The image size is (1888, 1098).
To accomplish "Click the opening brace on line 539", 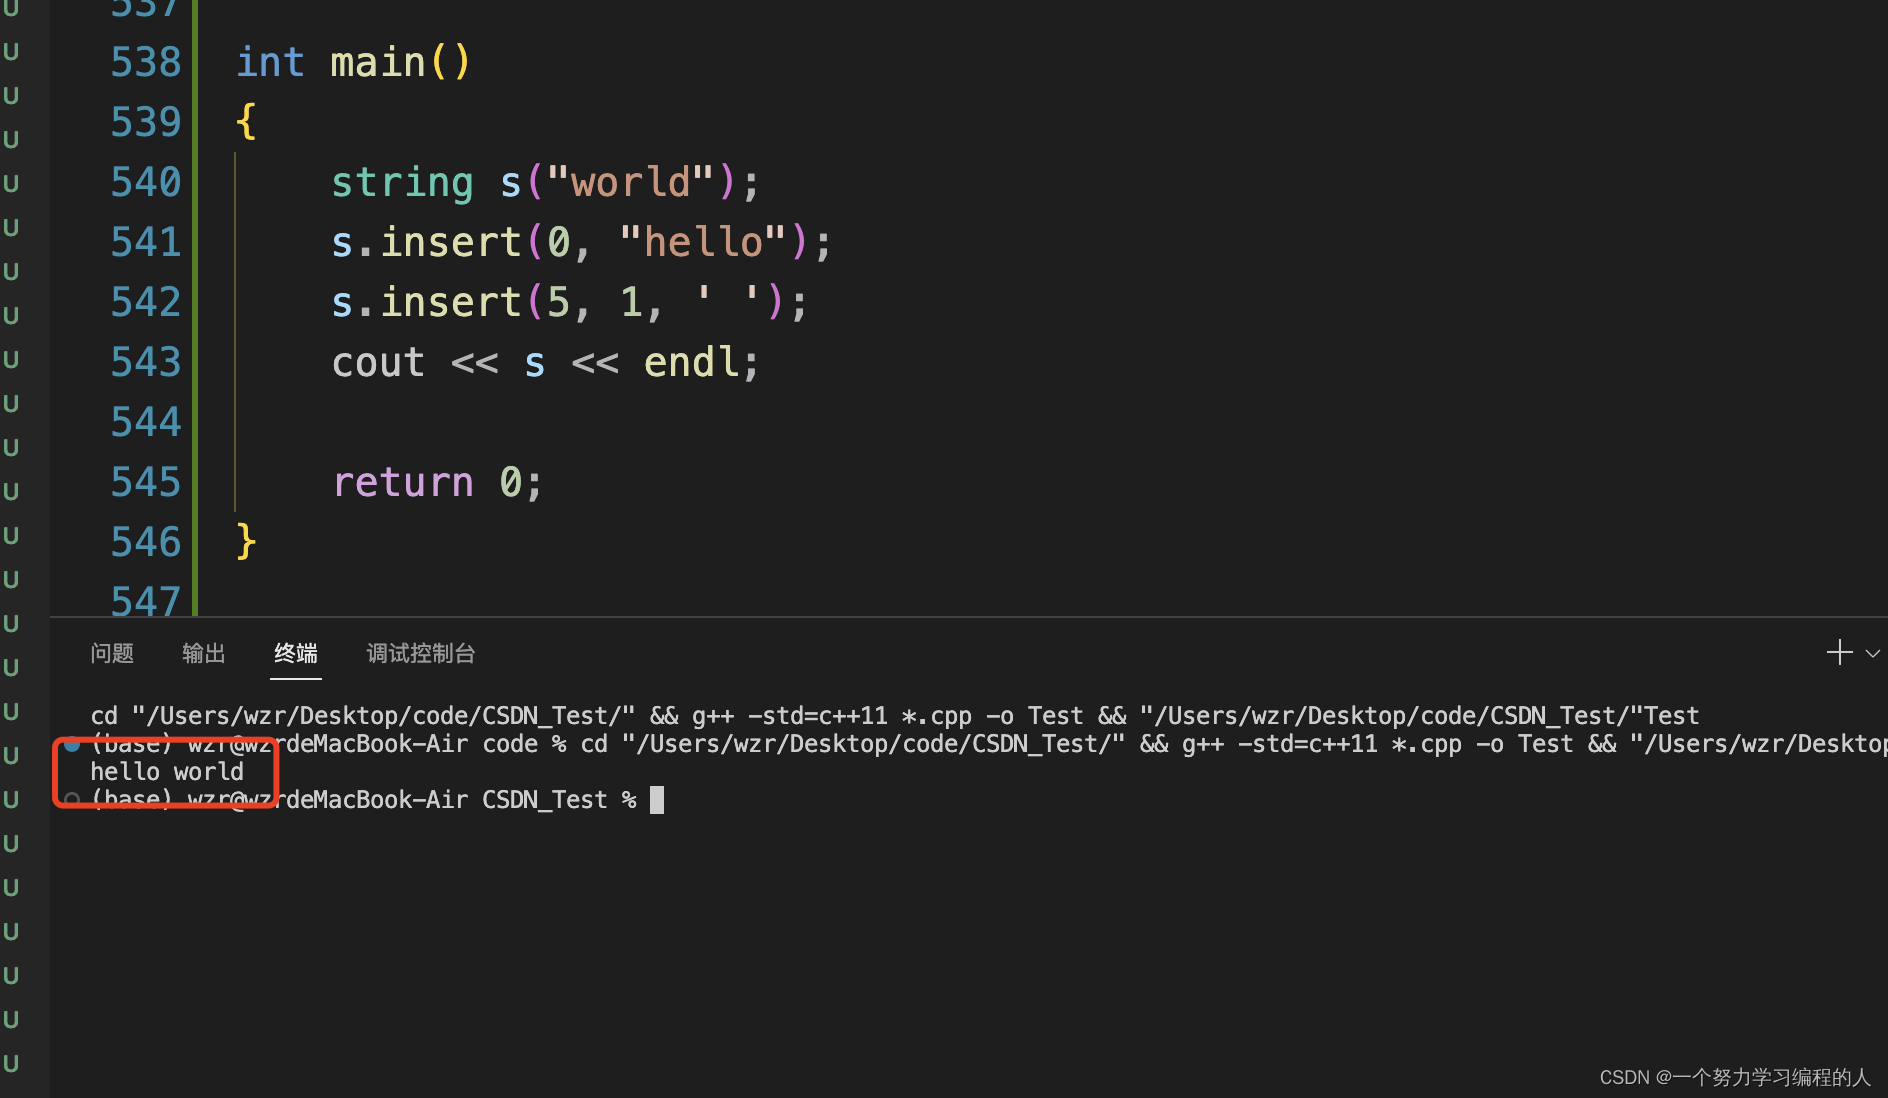I will (246, 122).
